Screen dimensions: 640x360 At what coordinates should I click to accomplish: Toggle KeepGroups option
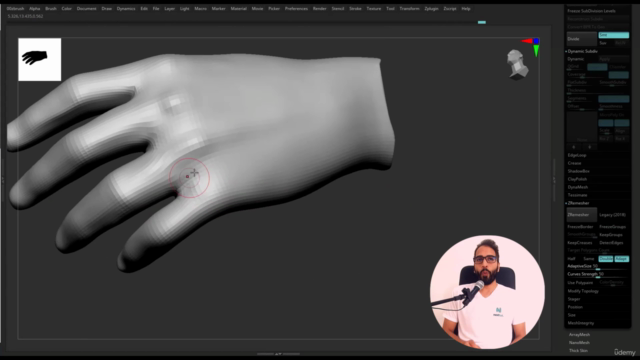[611, 235]
